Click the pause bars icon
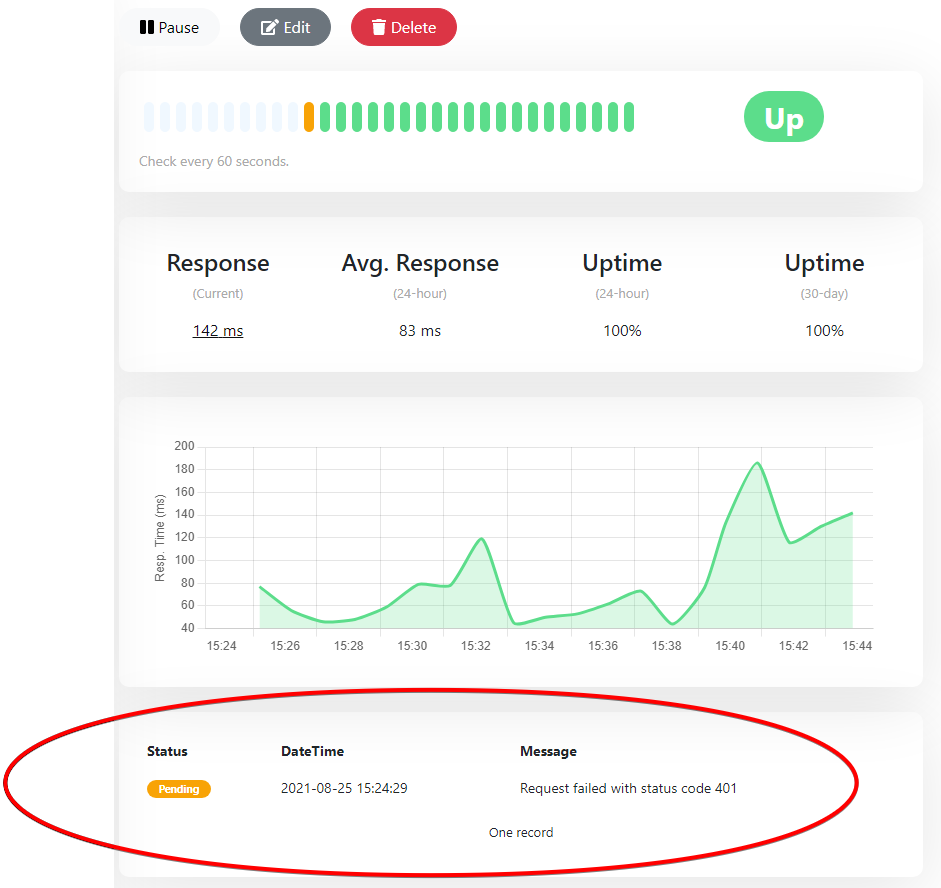 click(x=146, y=28)
